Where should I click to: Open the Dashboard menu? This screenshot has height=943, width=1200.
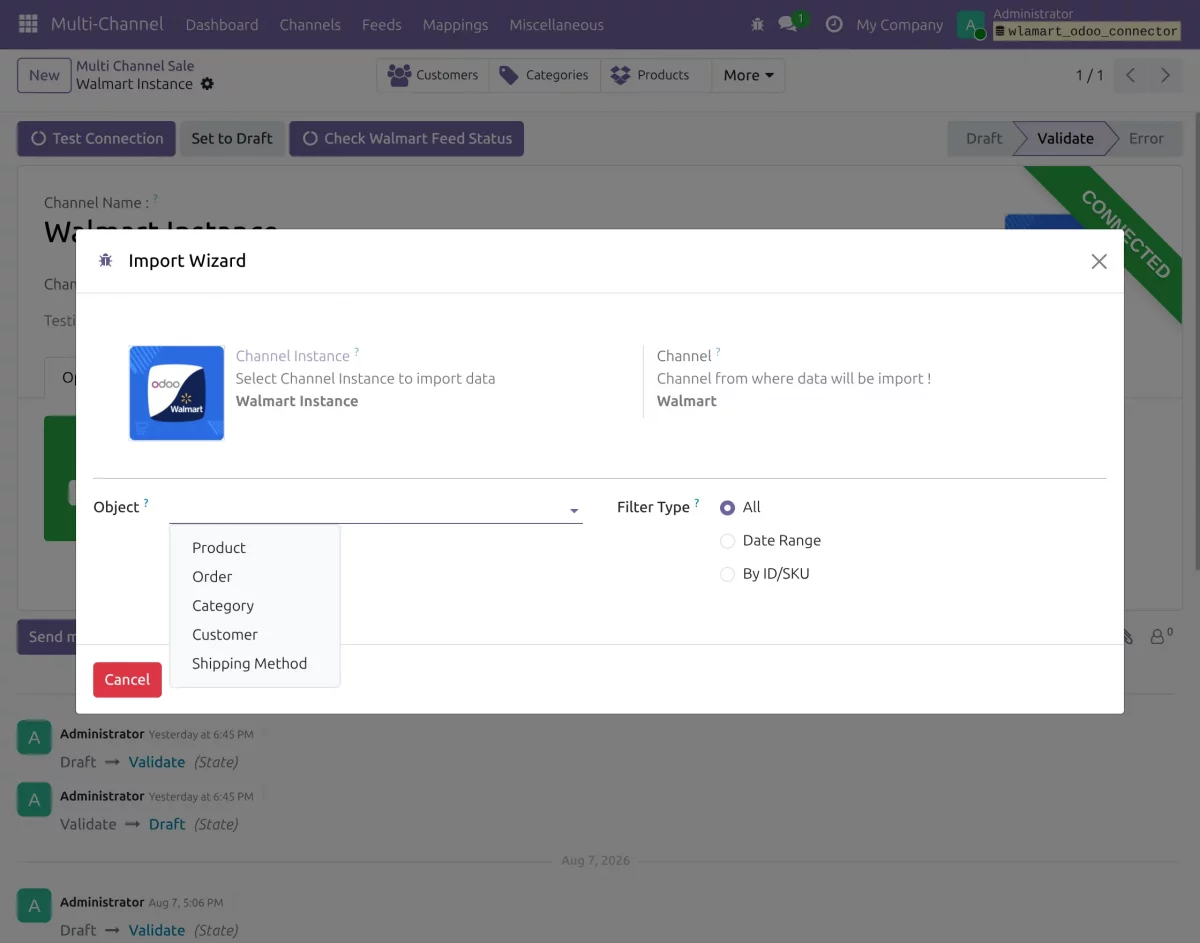pos(222,24)
